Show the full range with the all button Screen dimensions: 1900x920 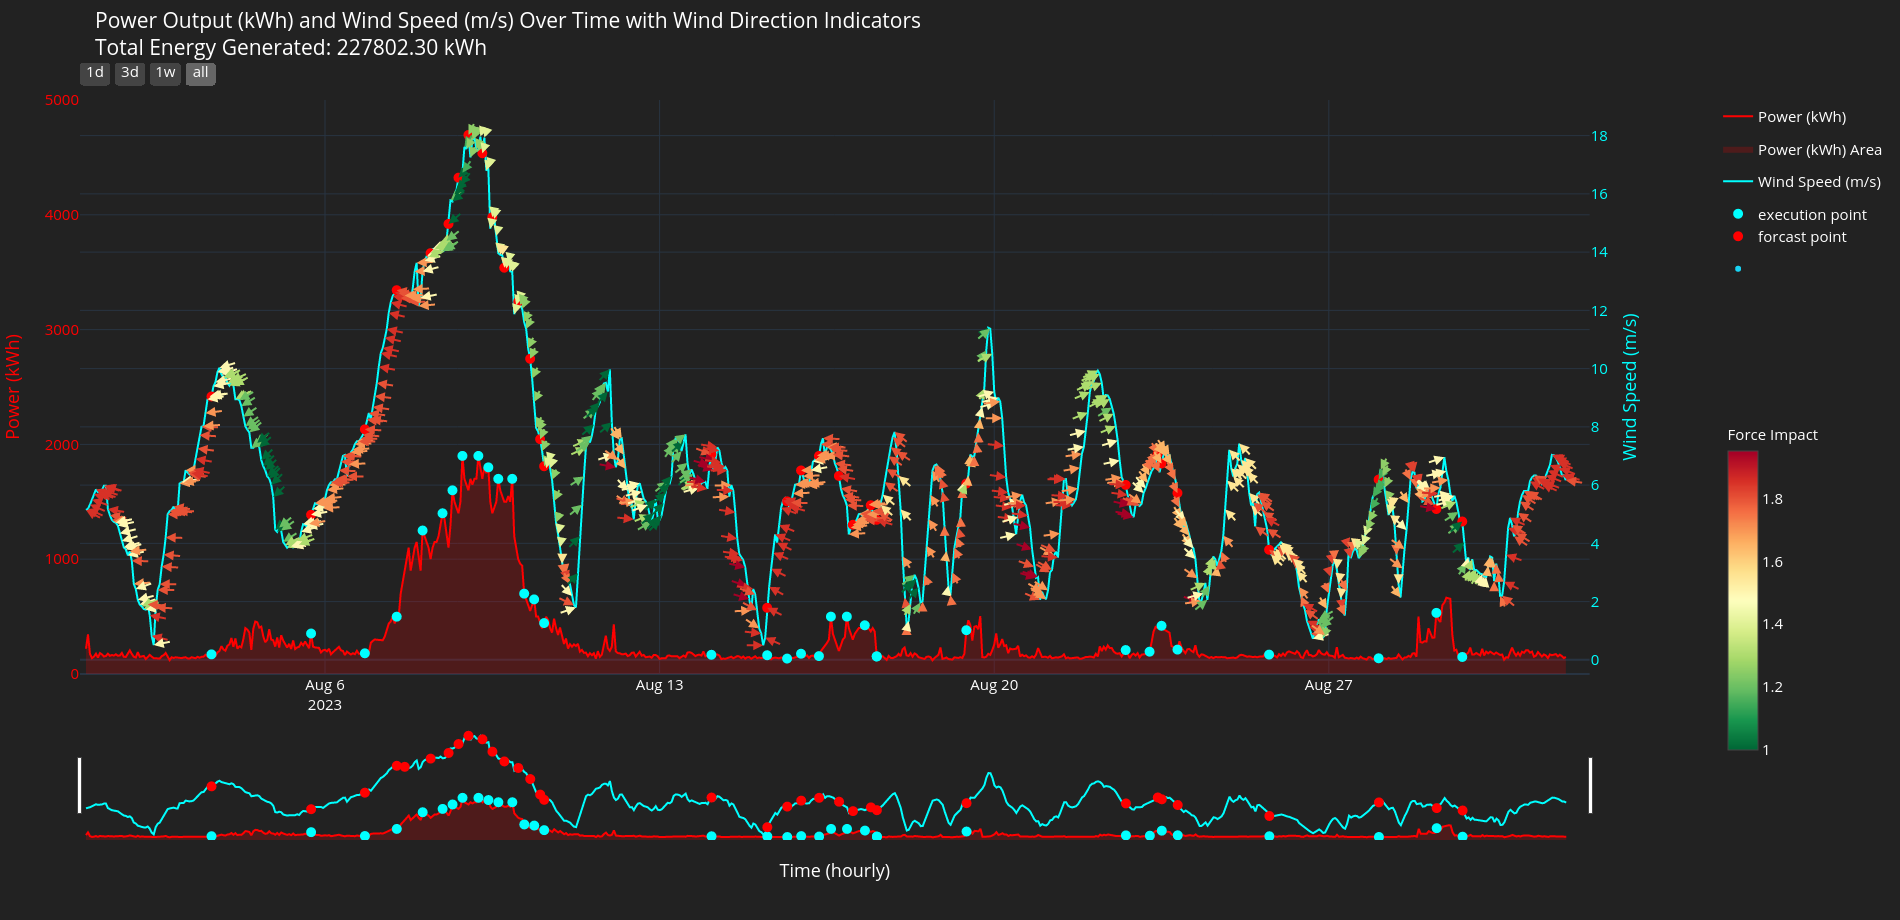click(x=201, y=73)
